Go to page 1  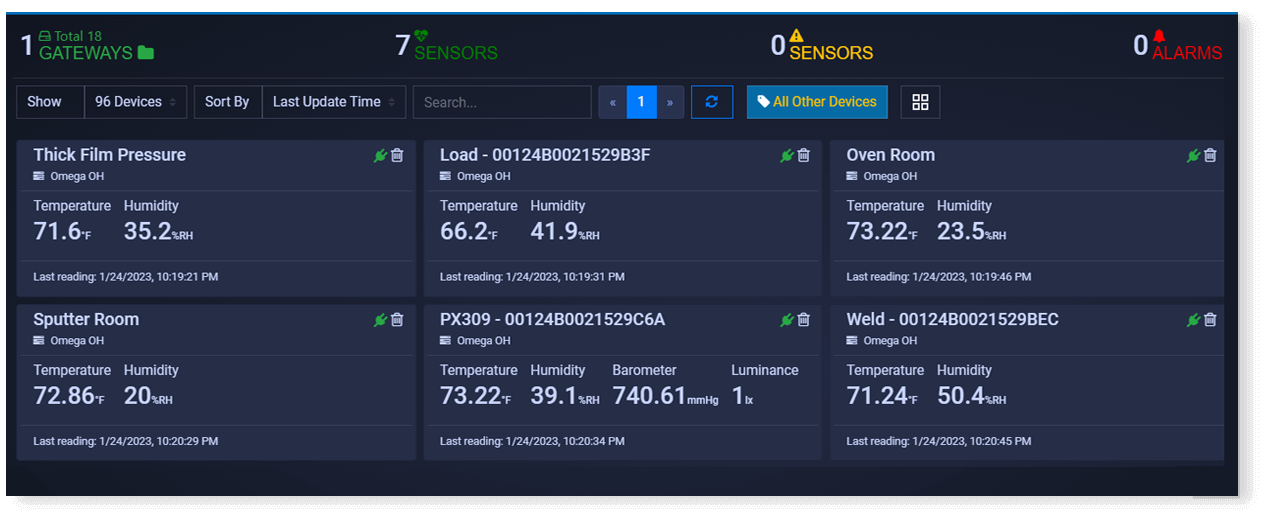pos(641,102)
